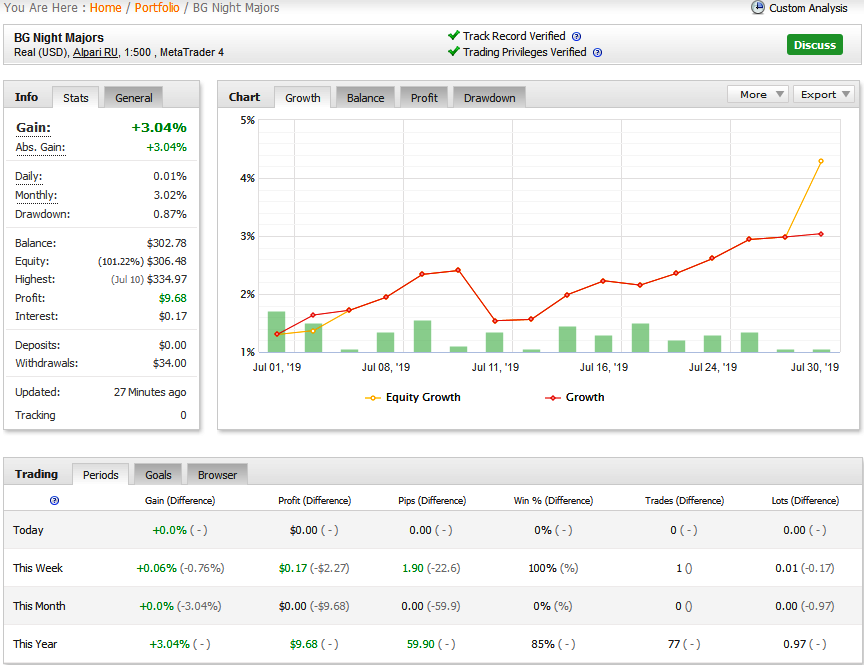Click the Abs. Gain label
864x665 pixels.
click(40, 147)
